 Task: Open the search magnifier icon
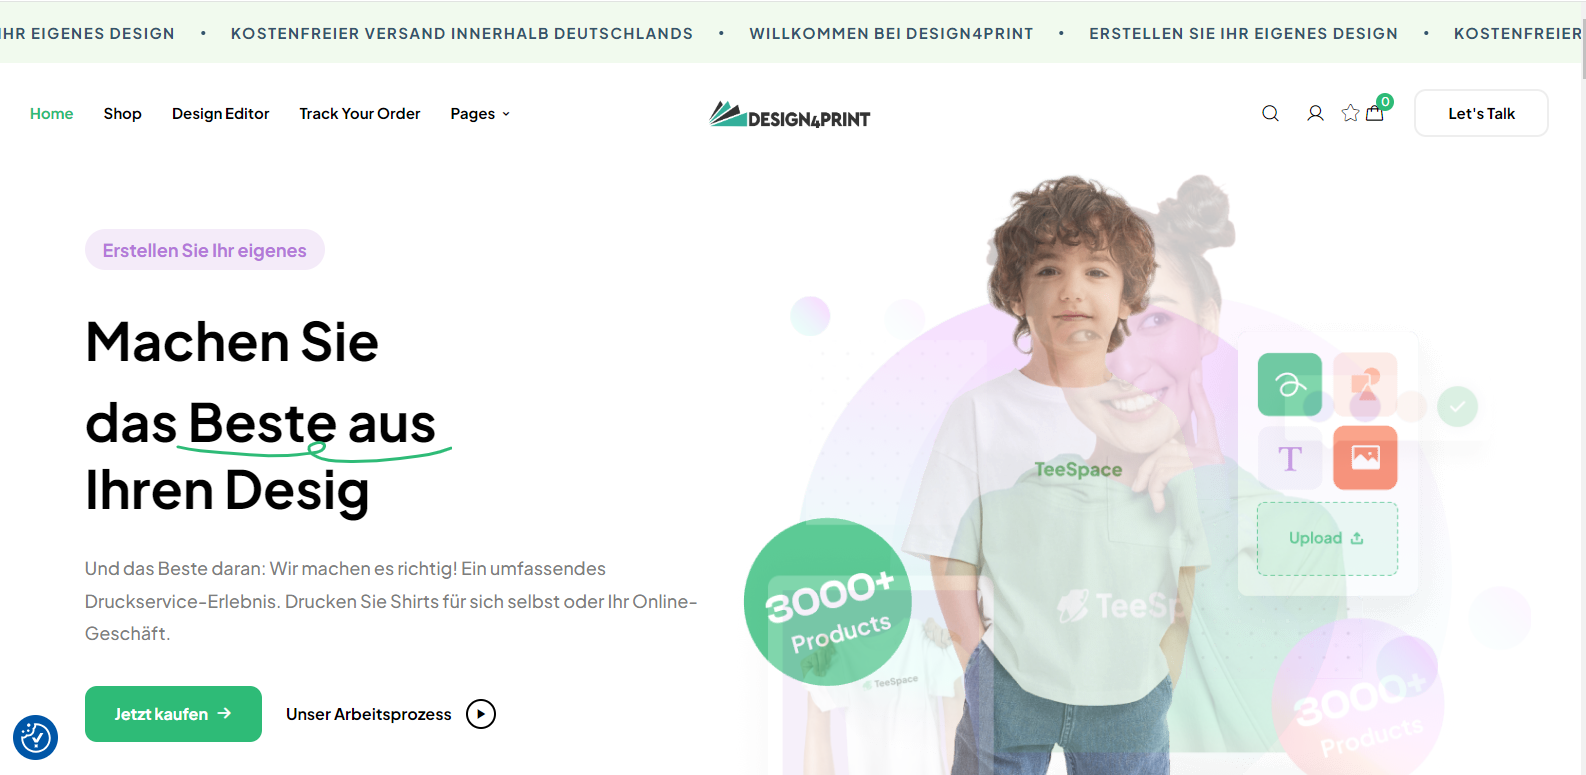click(1270, 113)
